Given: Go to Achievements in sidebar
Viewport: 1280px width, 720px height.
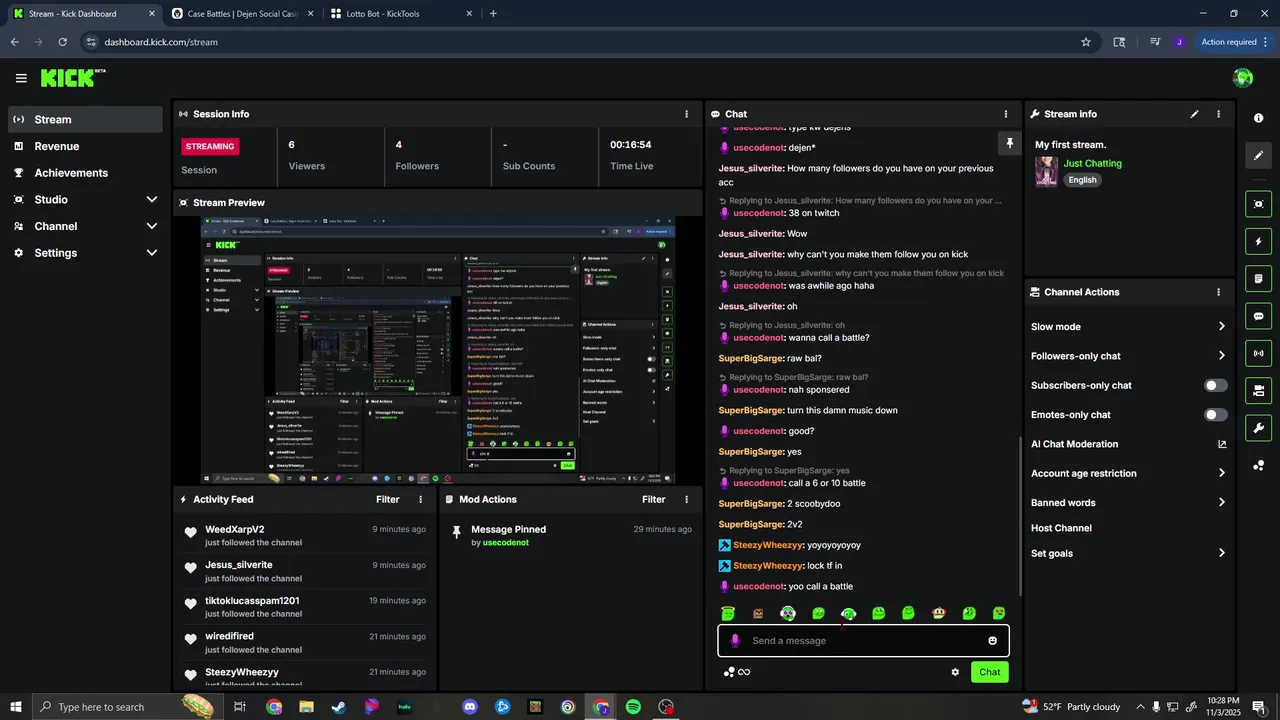Looking at the screenshot, I should pyautogui.click(x=85, y=173).
